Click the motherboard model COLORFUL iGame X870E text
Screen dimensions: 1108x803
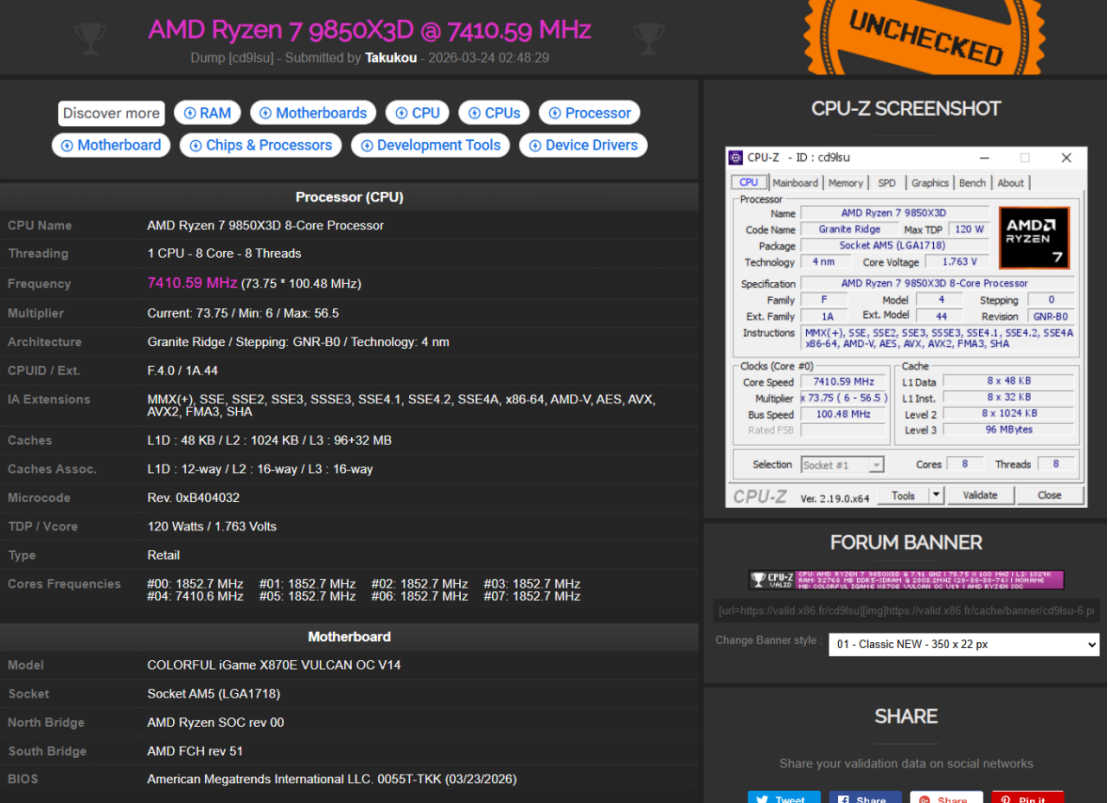click(273, 665)
